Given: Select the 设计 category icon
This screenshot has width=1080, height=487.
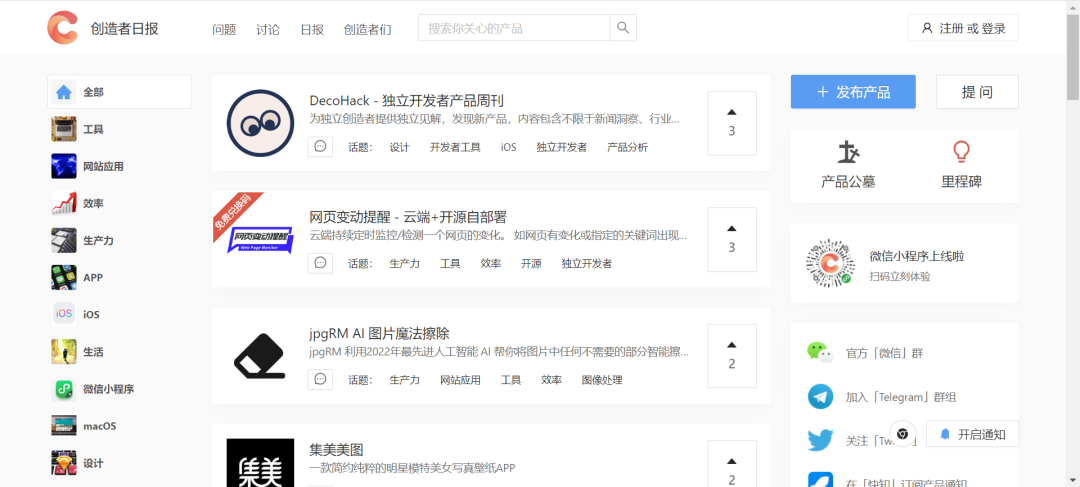Looking at the screenshot, I should [x=64, y=463].
